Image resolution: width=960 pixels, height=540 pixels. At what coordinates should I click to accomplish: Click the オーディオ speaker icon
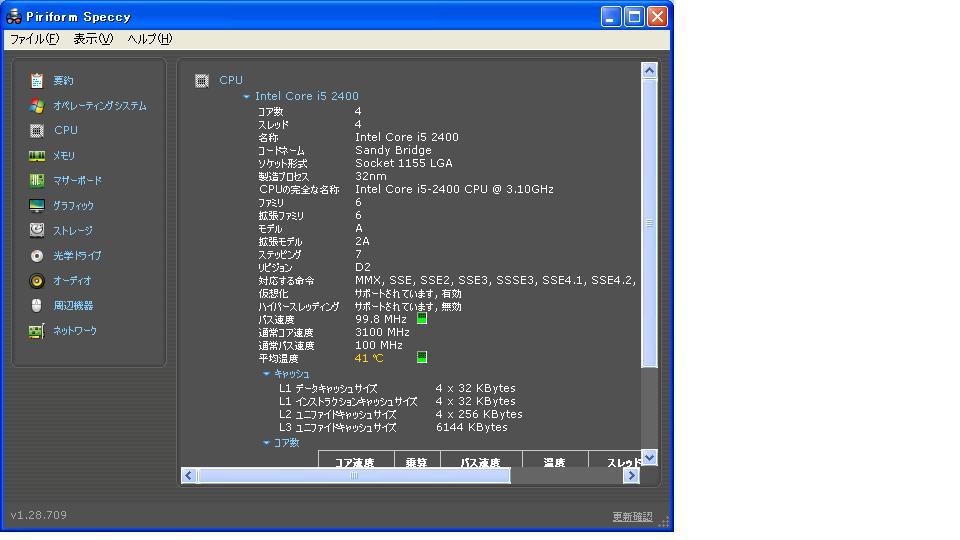click(37, 280)
